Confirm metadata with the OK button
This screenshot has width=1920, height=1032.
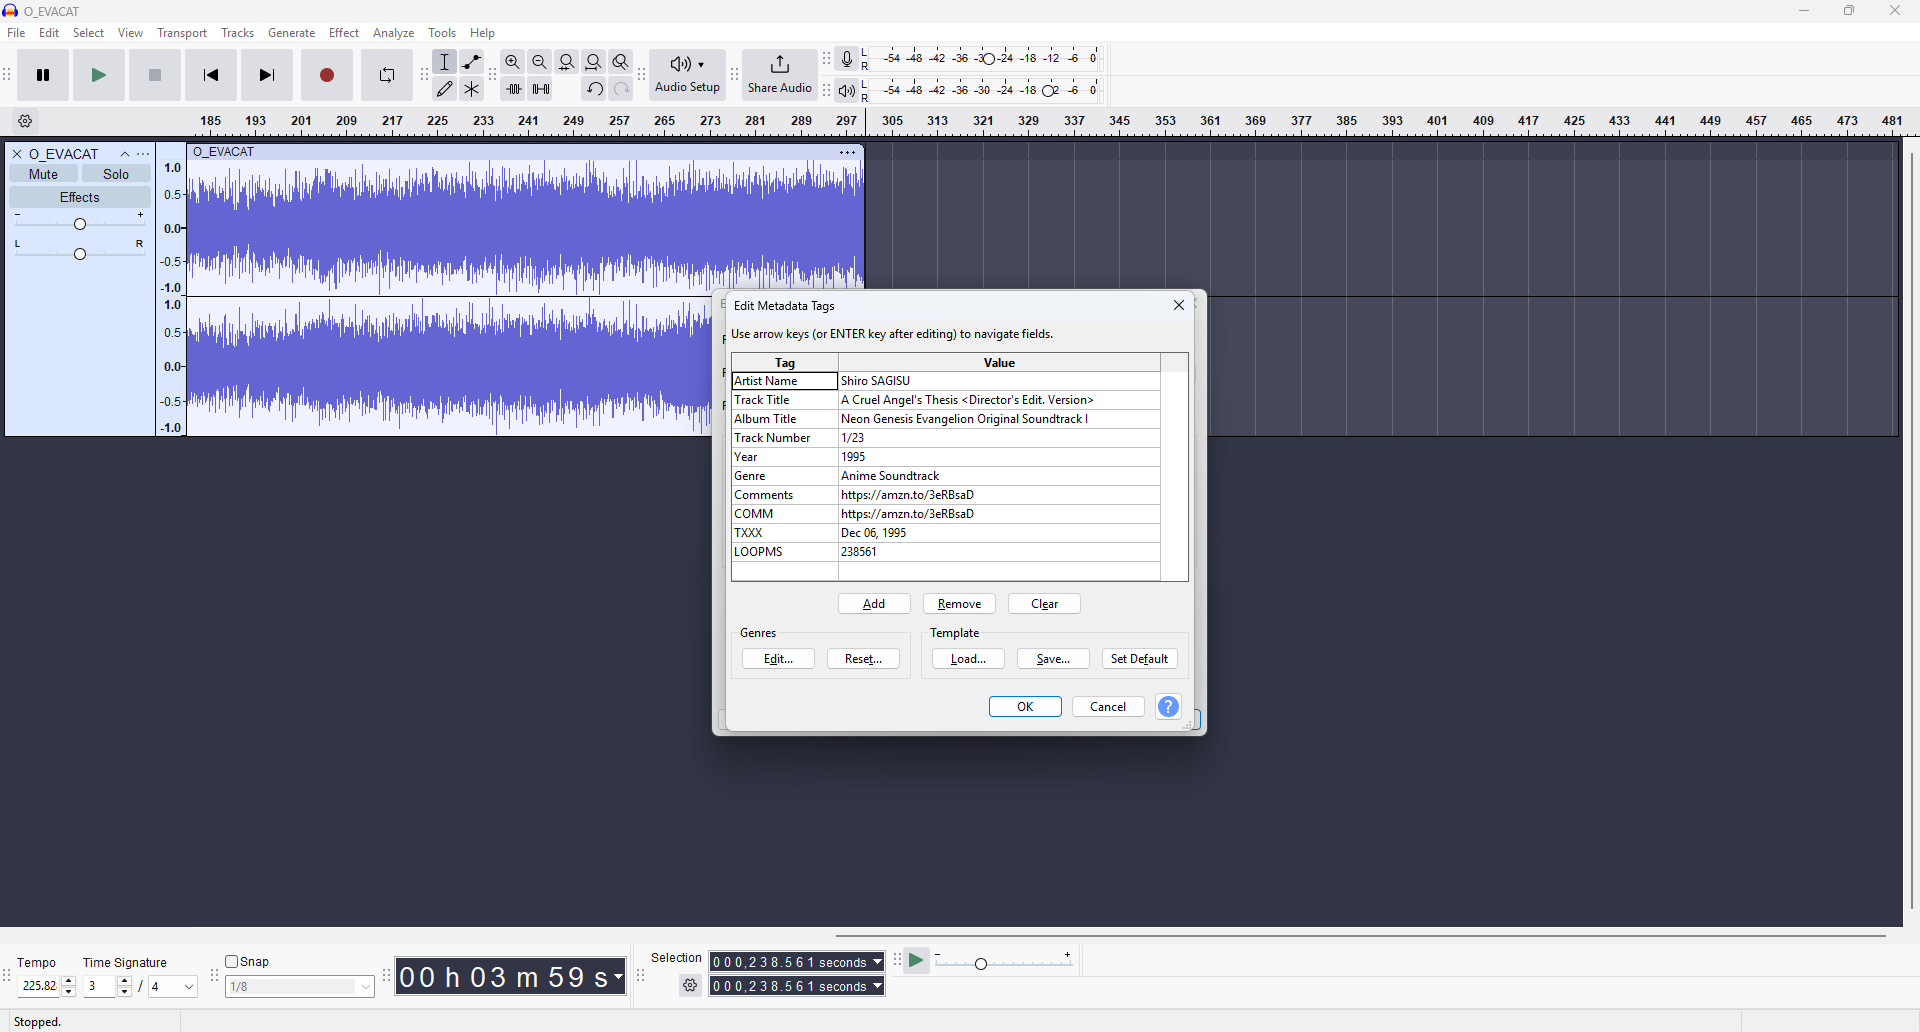pos(1025,707)
